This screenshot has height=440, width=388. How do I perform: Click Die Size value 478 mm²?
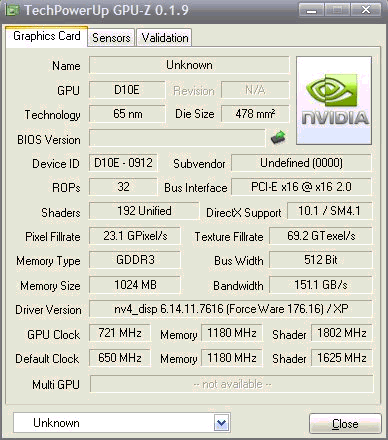pyautogui.click(x=255, y=114)
